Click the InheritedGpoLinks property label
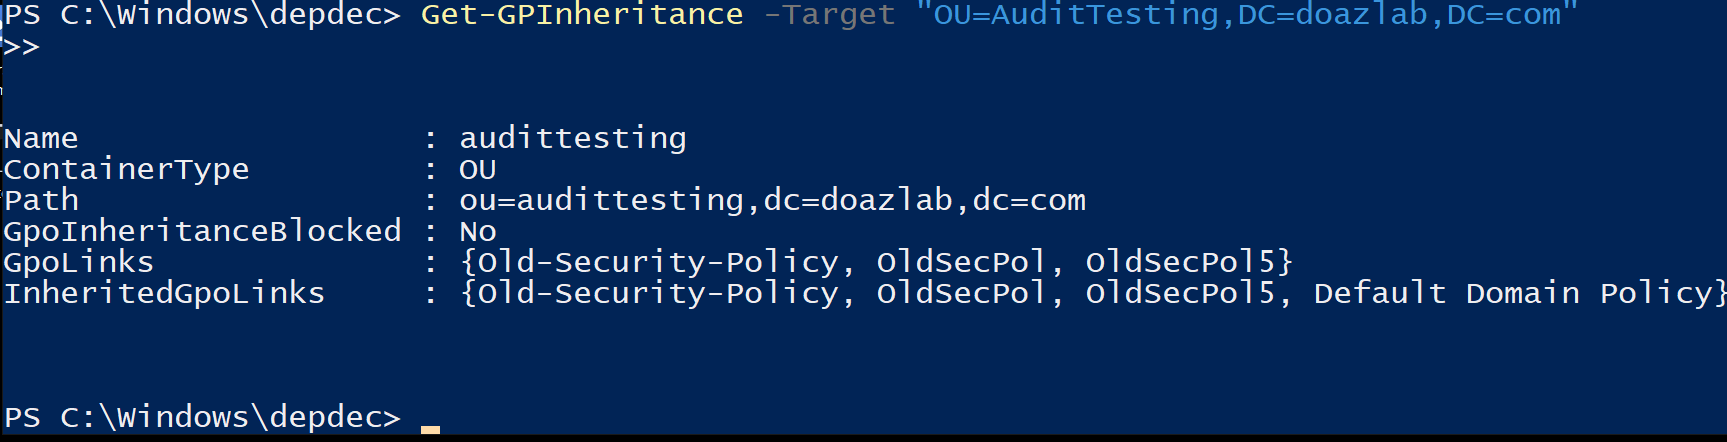The image size is (1727, 442). pos(164,293)
